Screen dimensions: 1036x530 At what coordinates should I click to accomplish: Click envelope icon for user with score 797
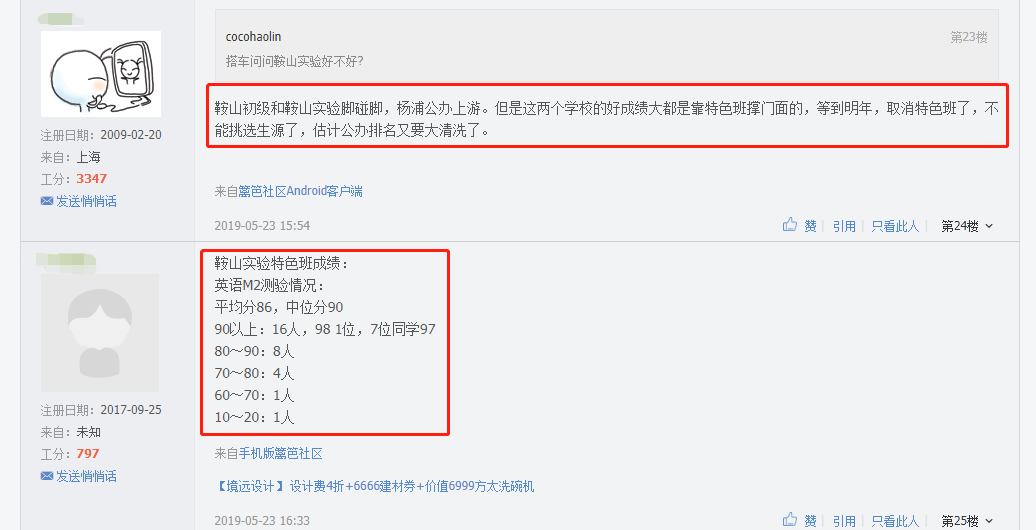point(46,476)
